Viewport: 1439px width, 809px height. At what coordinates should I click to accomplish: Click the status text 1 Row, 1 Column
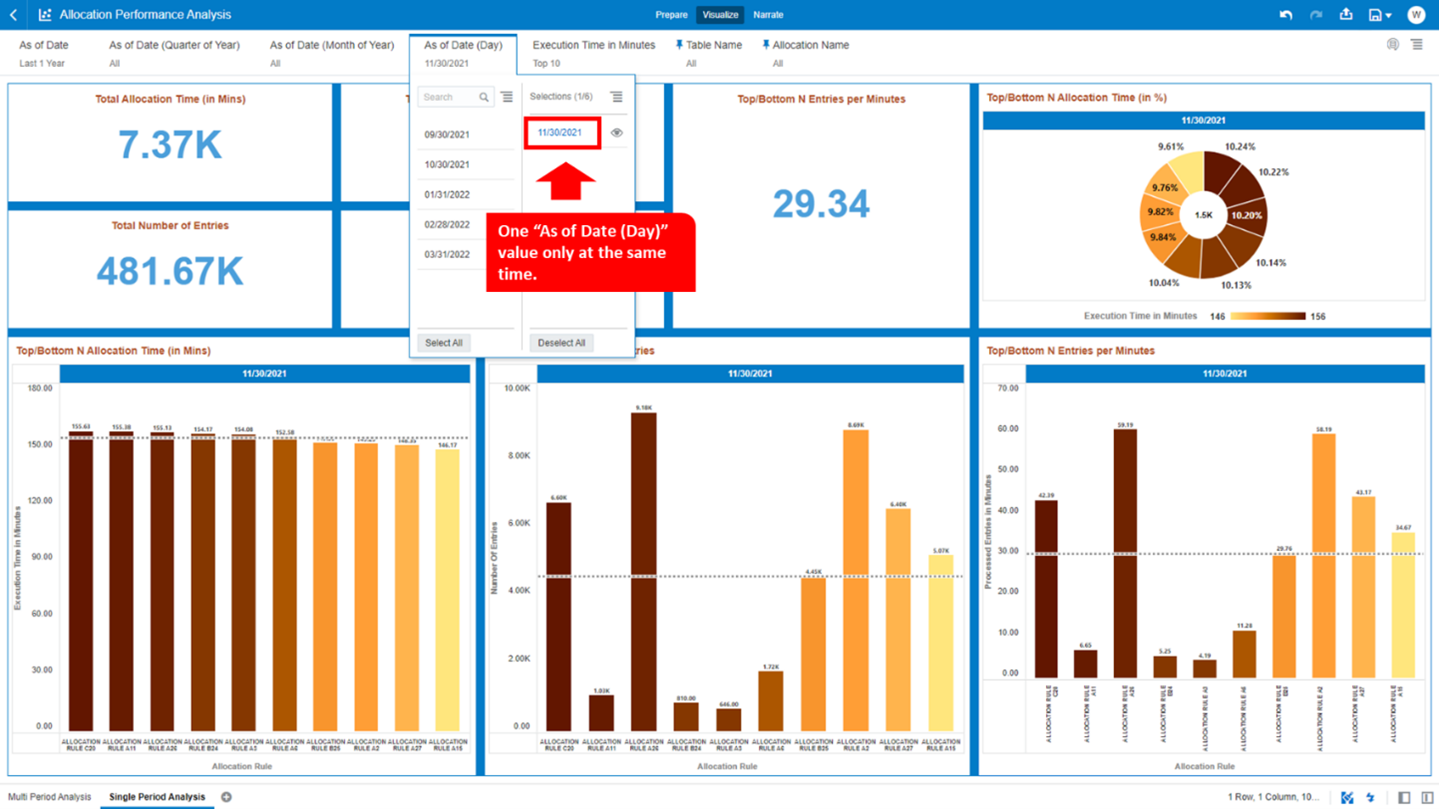pyautogui.click(x=1273, y=797)
